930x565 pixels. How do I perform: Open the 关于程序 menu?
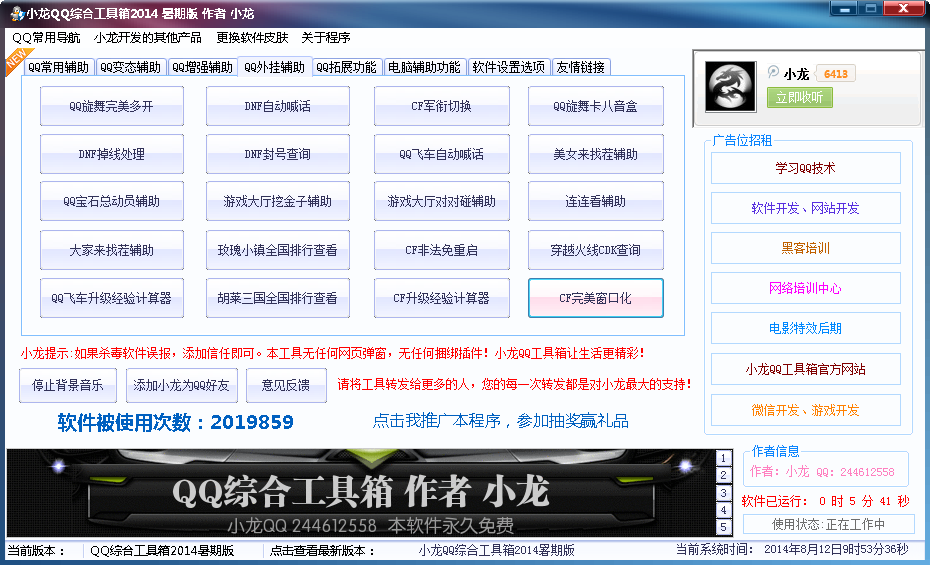tap(326, 38)
